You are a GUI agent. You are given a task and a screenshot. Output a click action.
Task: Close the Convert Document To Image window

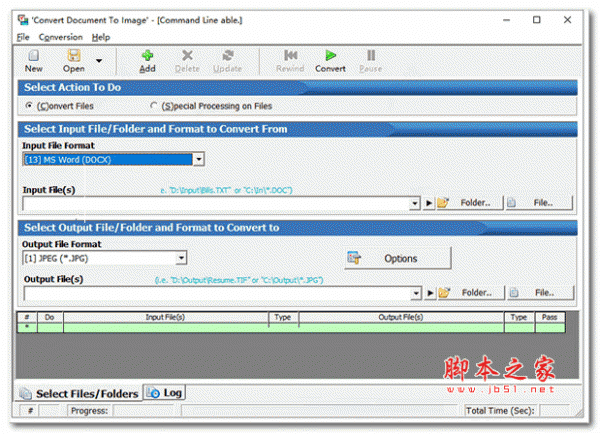[567, 20]
